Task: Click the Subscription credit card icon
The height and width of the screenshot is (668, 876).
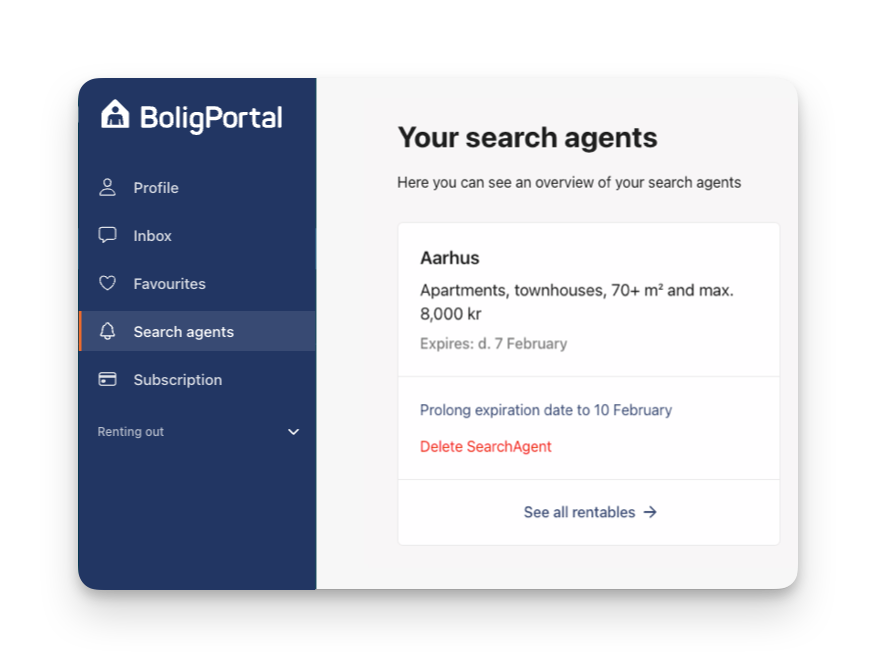Action: [107, 379]
